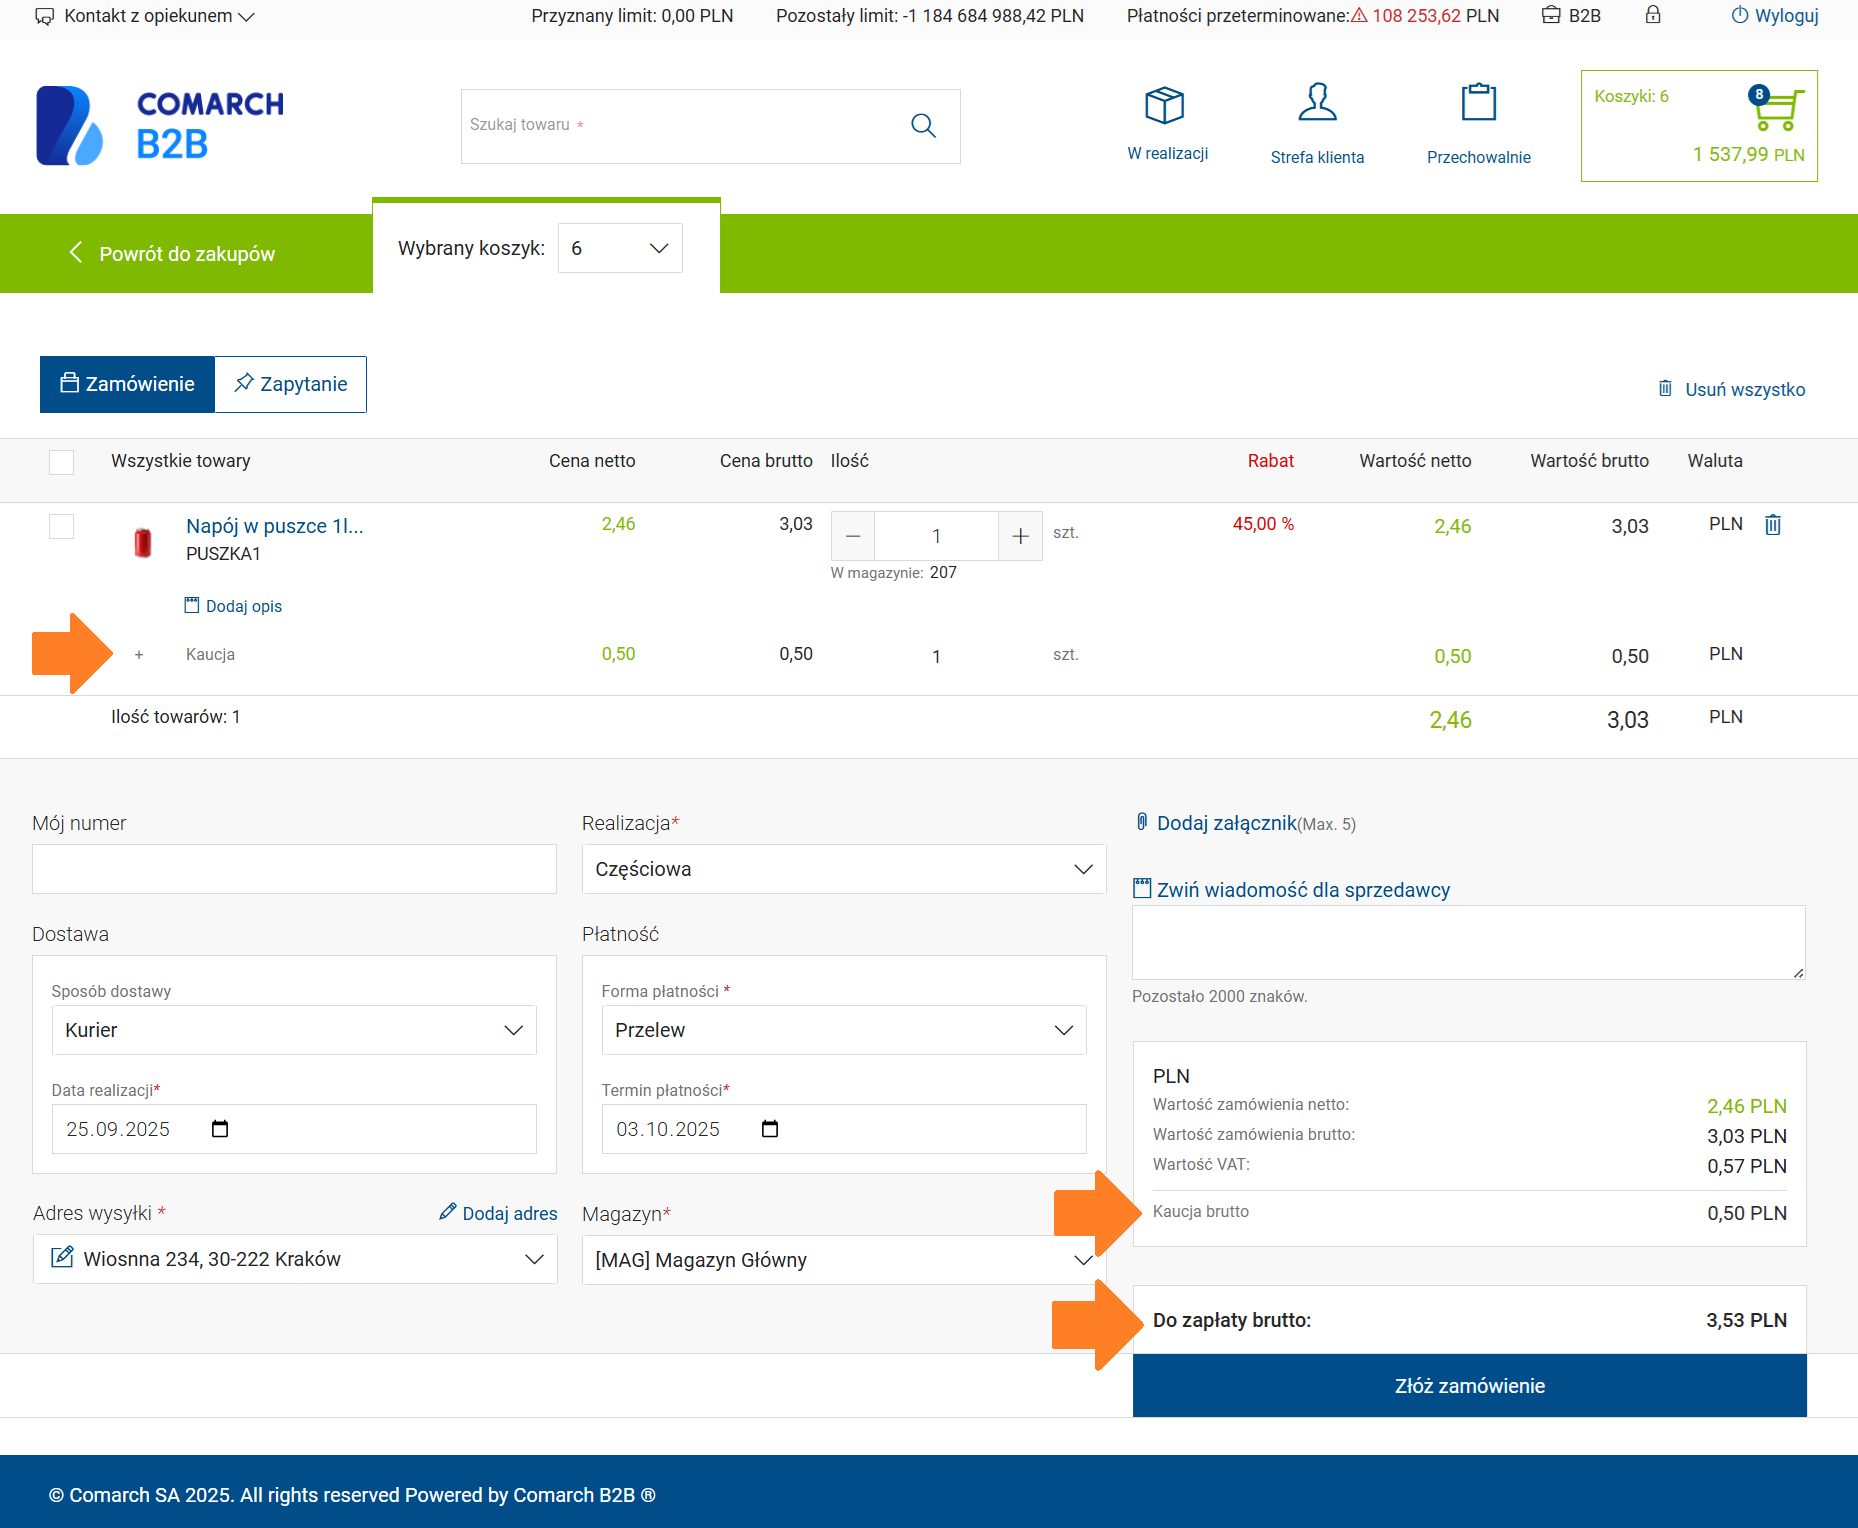This screenshot has height=1528, width=1858.
Task: Tick the Napój w puszce row checkbox
Action: coord(62,527)
